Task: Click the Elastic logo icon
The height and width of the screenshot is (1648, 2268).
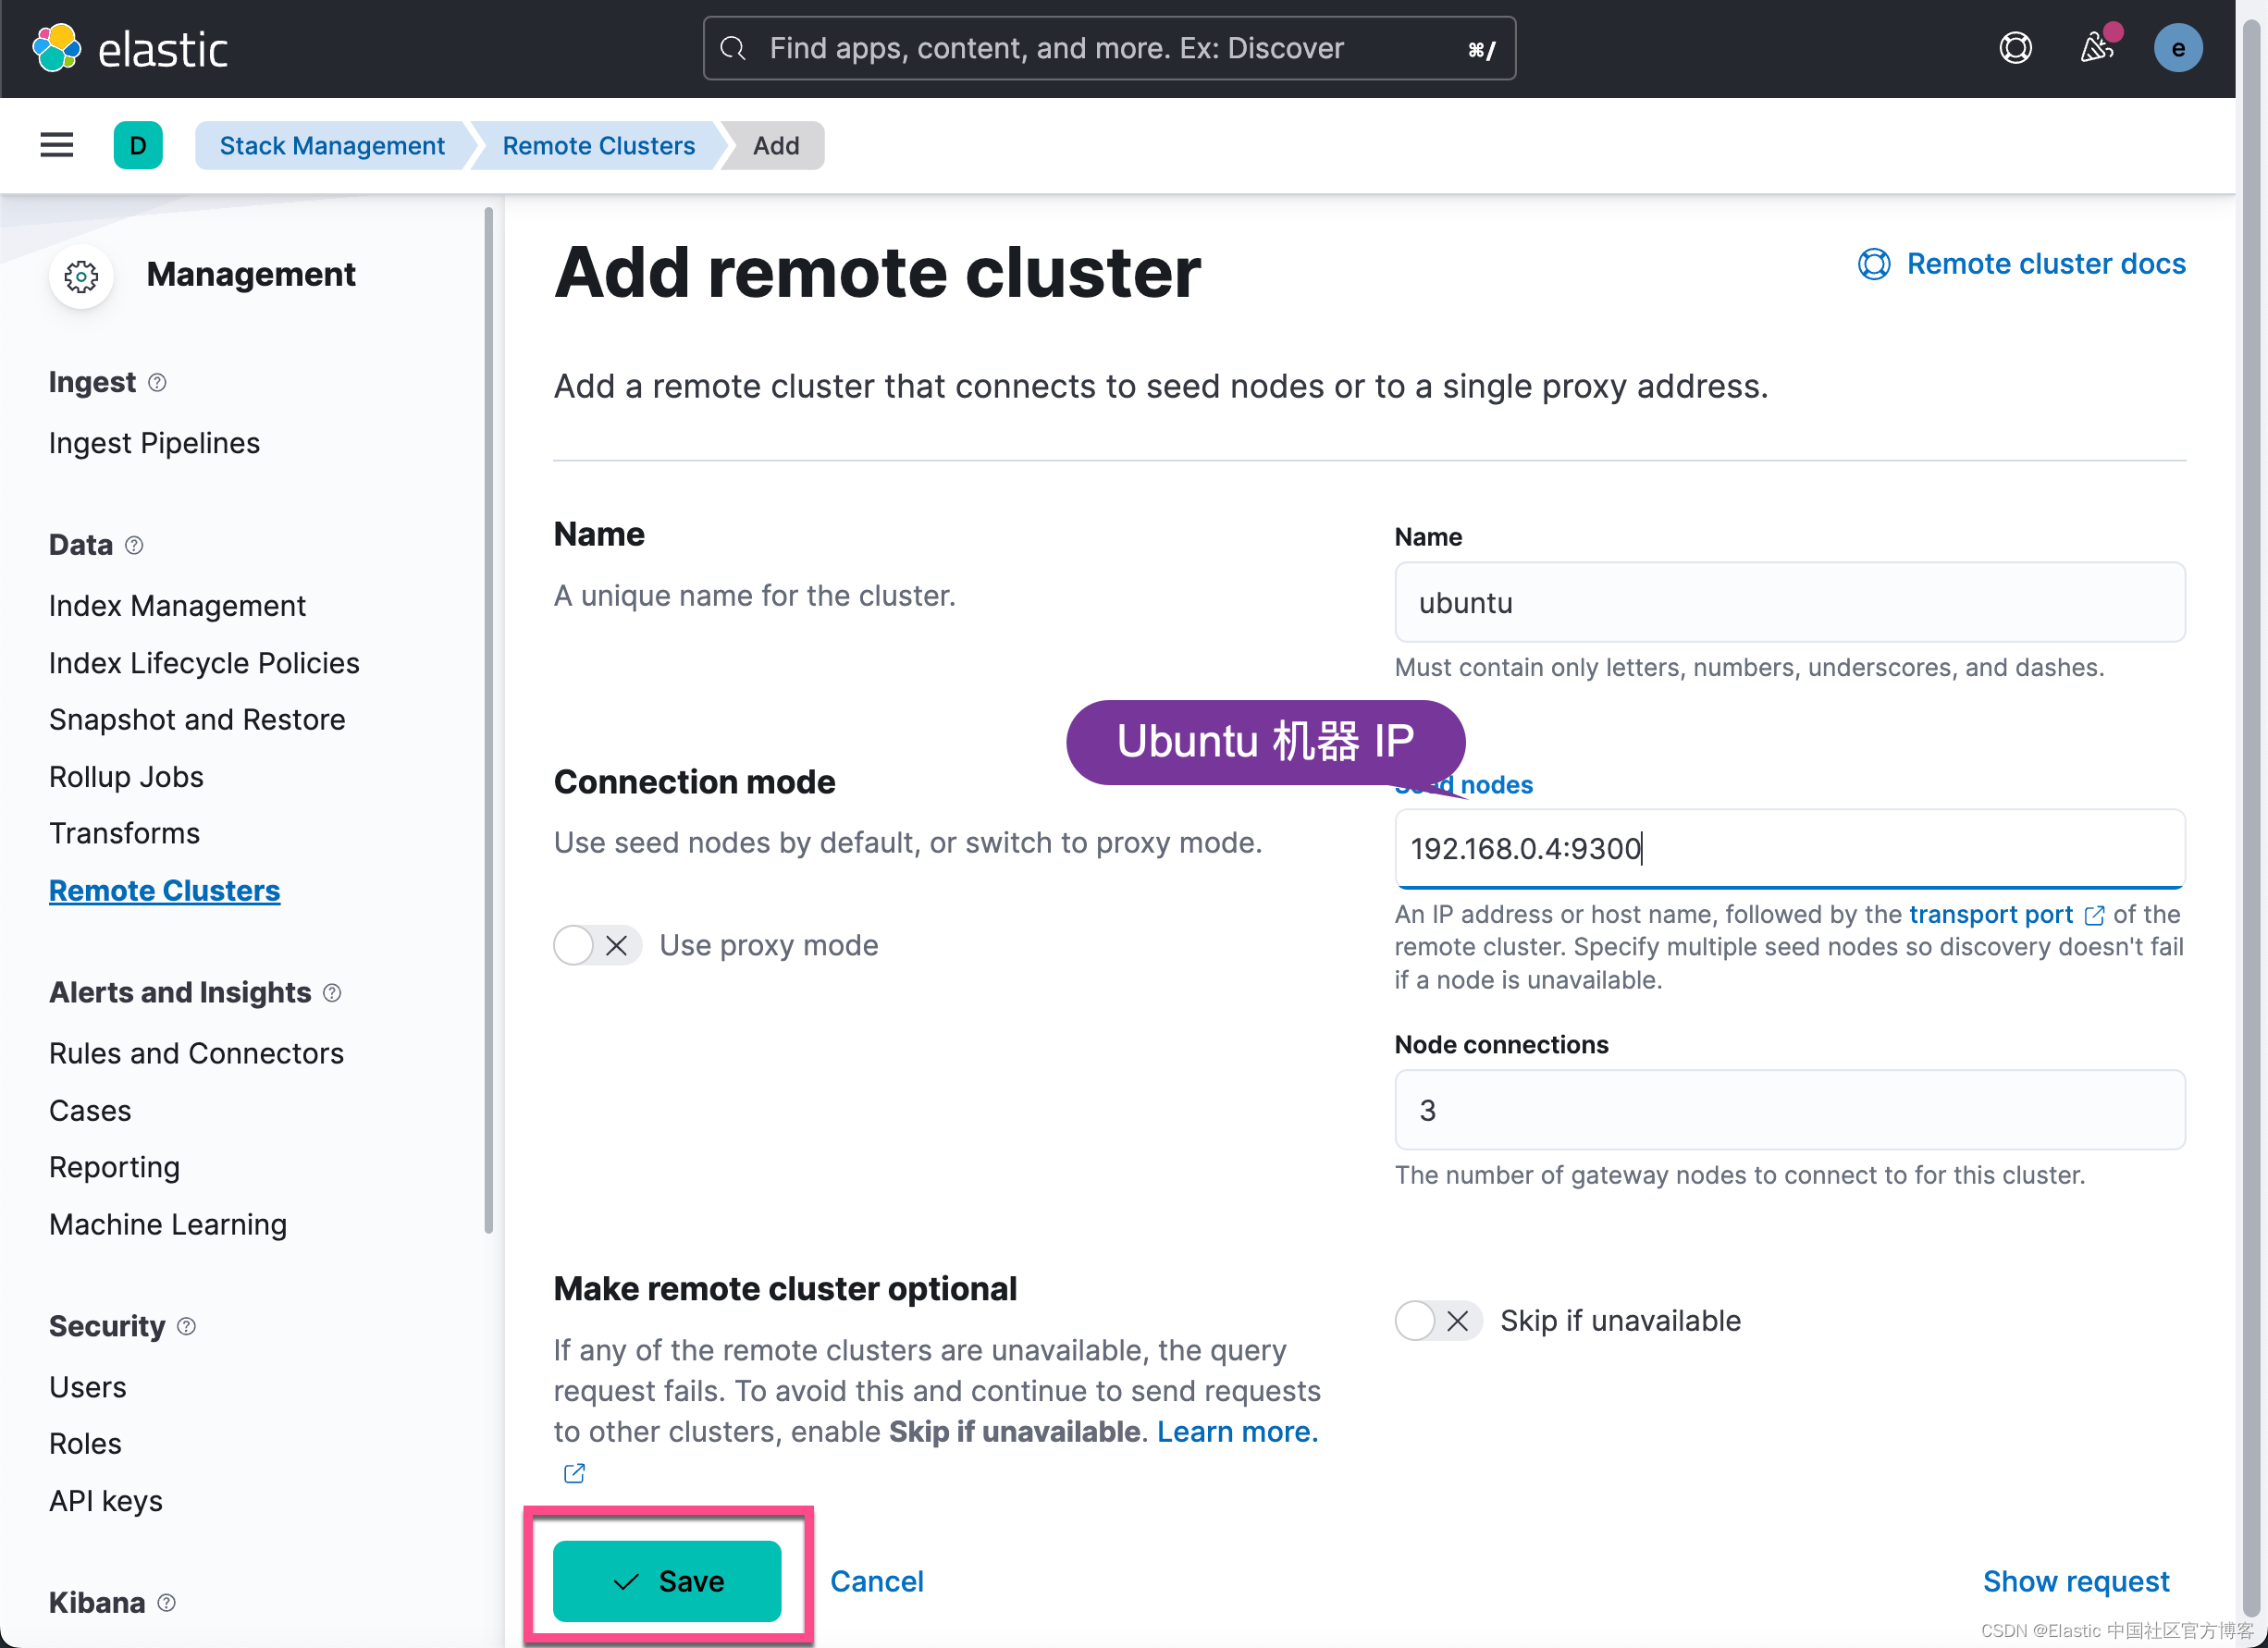Action: 56,48
